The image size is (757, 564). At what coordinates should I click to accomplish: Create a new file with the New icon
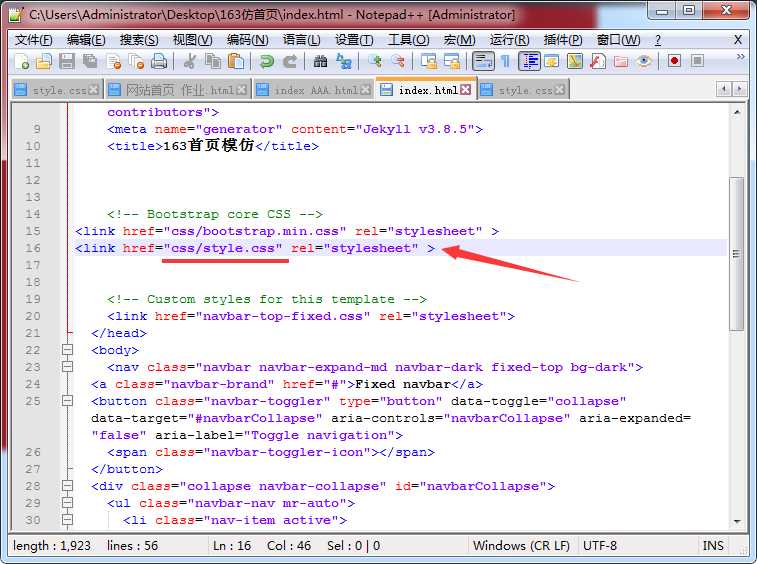click(x=22, y=61)
